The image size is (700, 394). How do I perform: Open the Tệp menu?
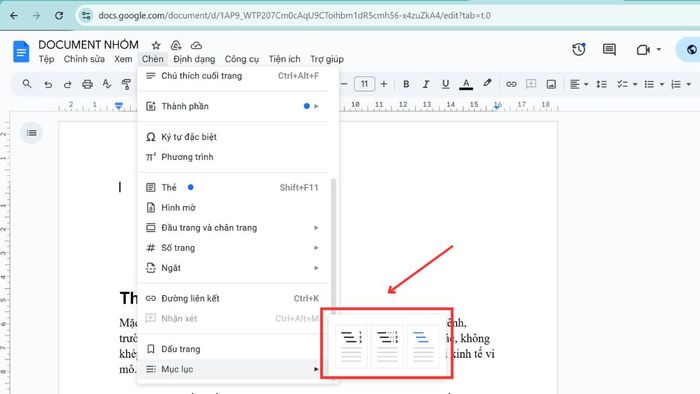coord(46,59)
